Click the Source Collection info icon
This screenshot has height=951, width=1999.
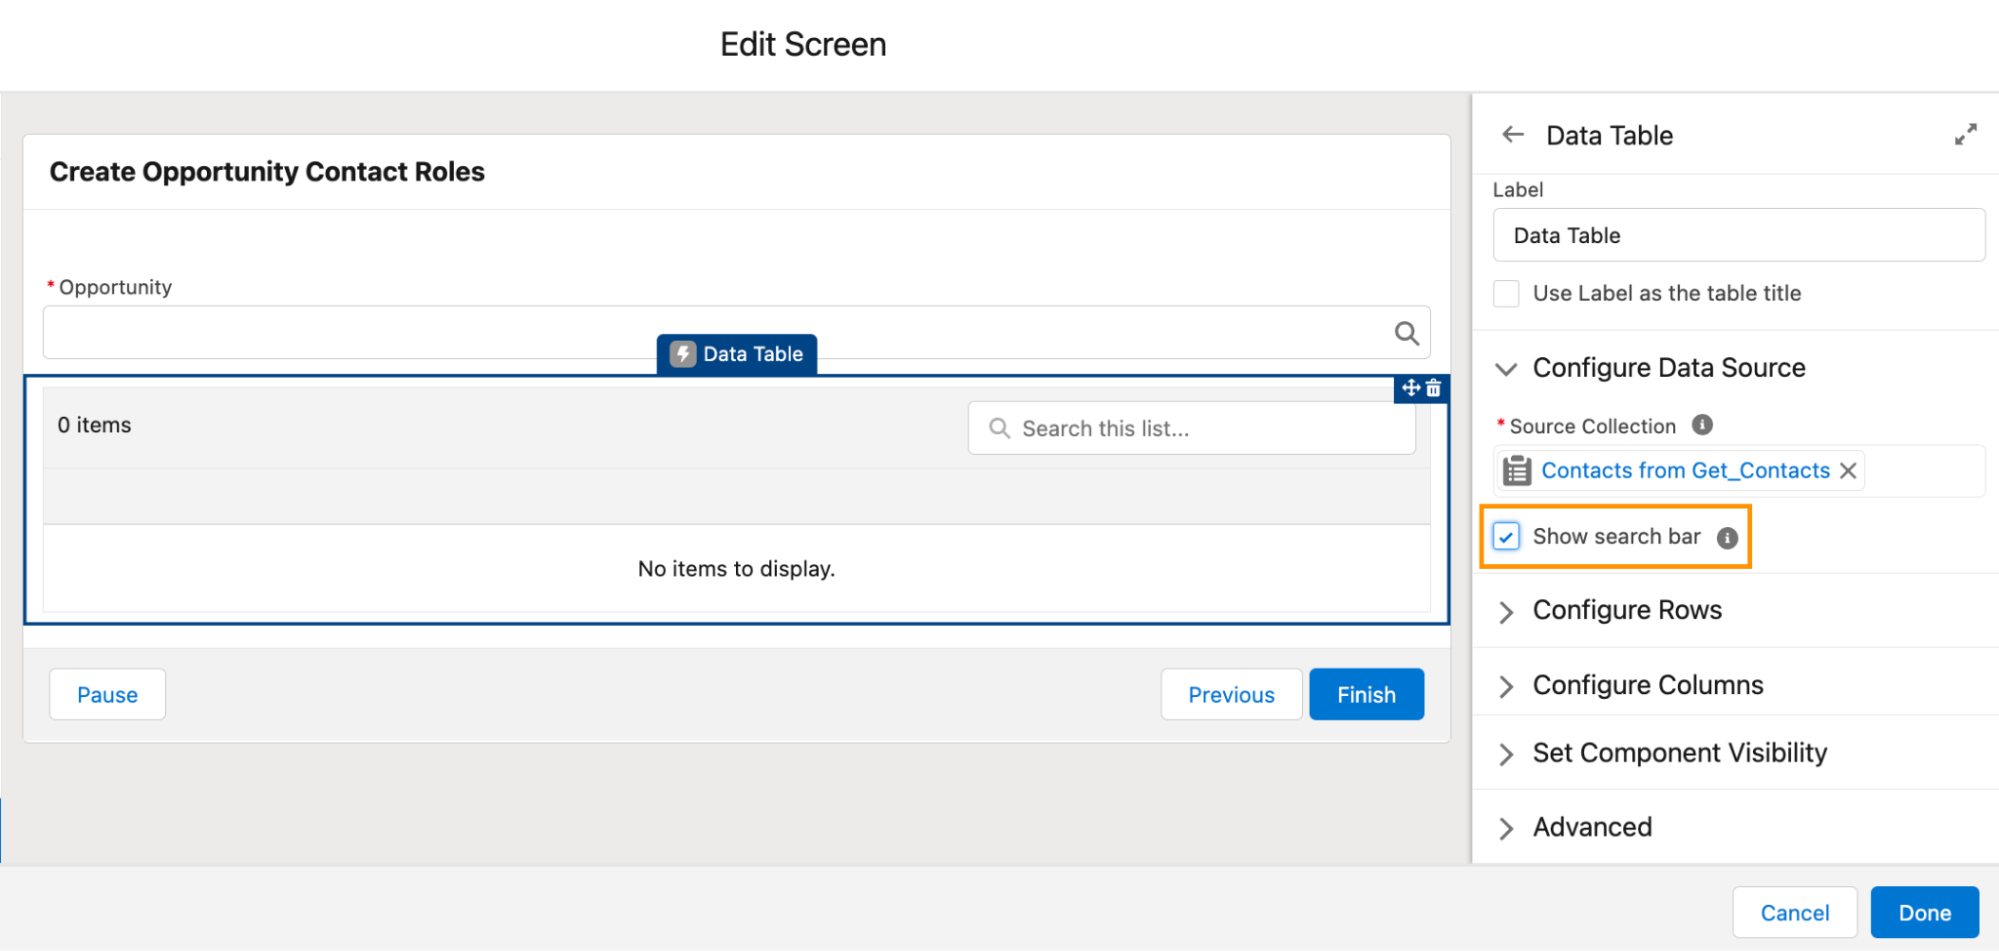(1702, 425)
